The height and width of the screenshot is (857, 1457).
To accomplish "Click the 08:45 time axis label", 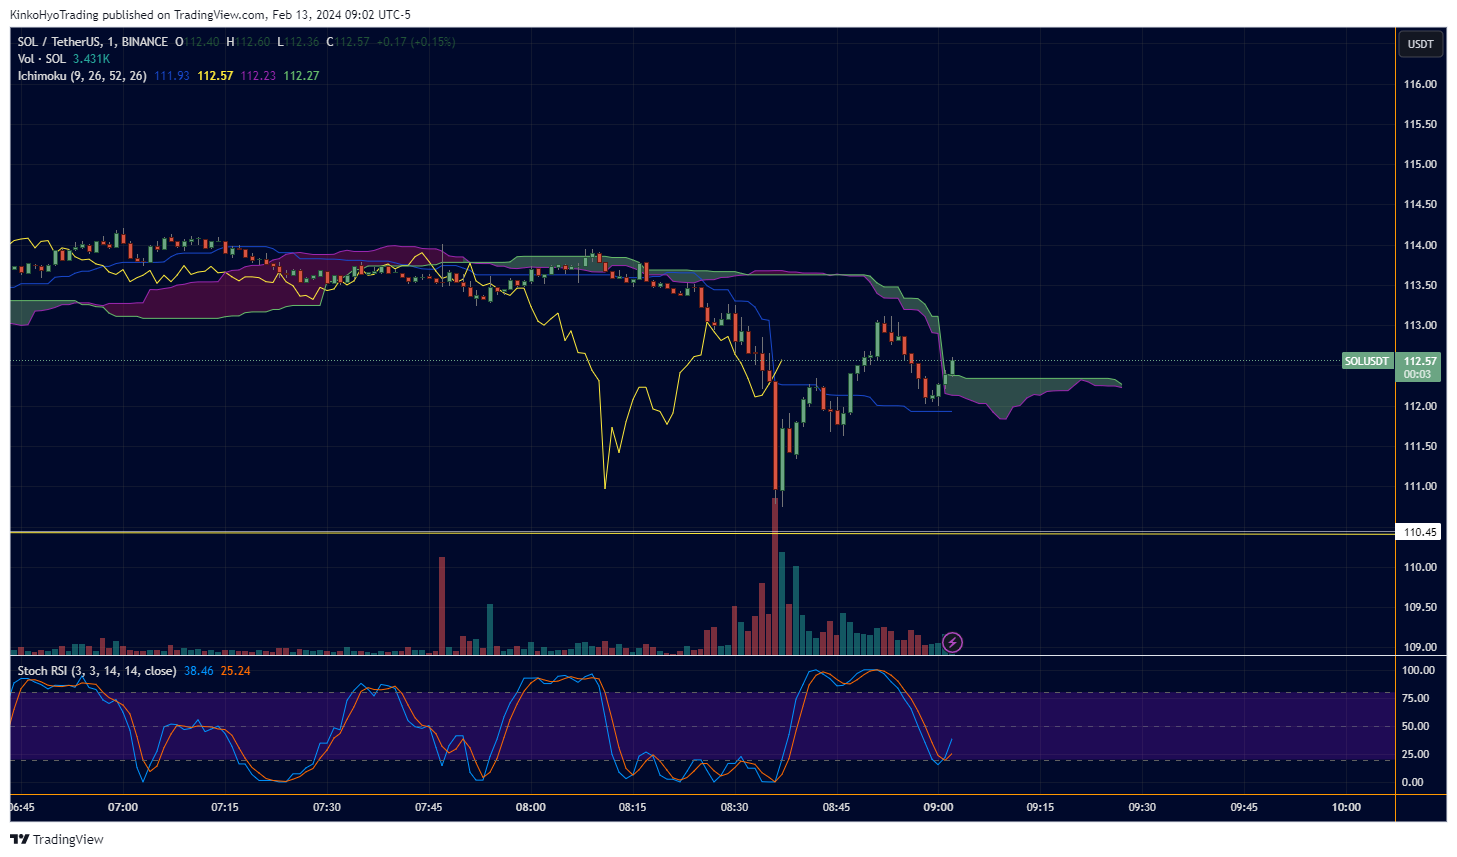I will click(x=836, y=807).
